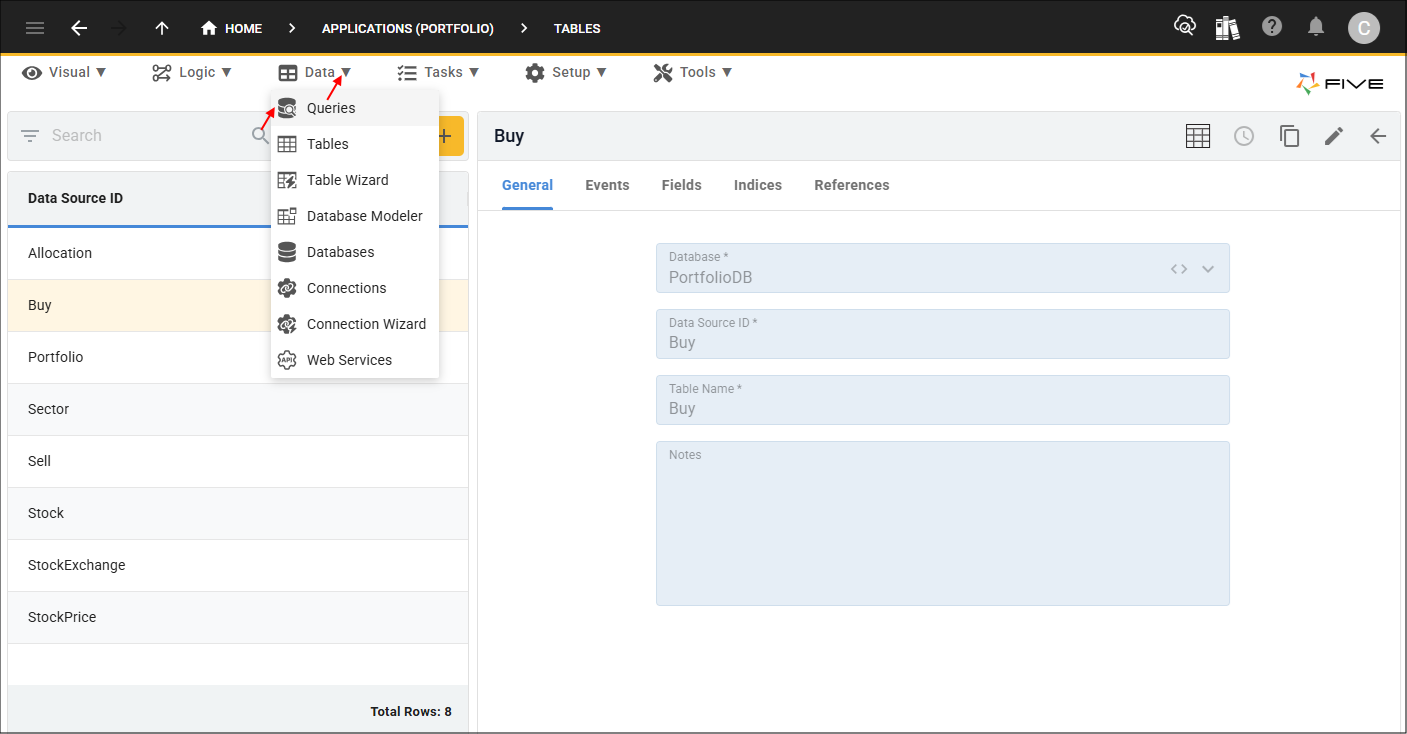Switch to the Fields tab
The width and height of the screenshot is (1407, 734).
pos(681,185)
